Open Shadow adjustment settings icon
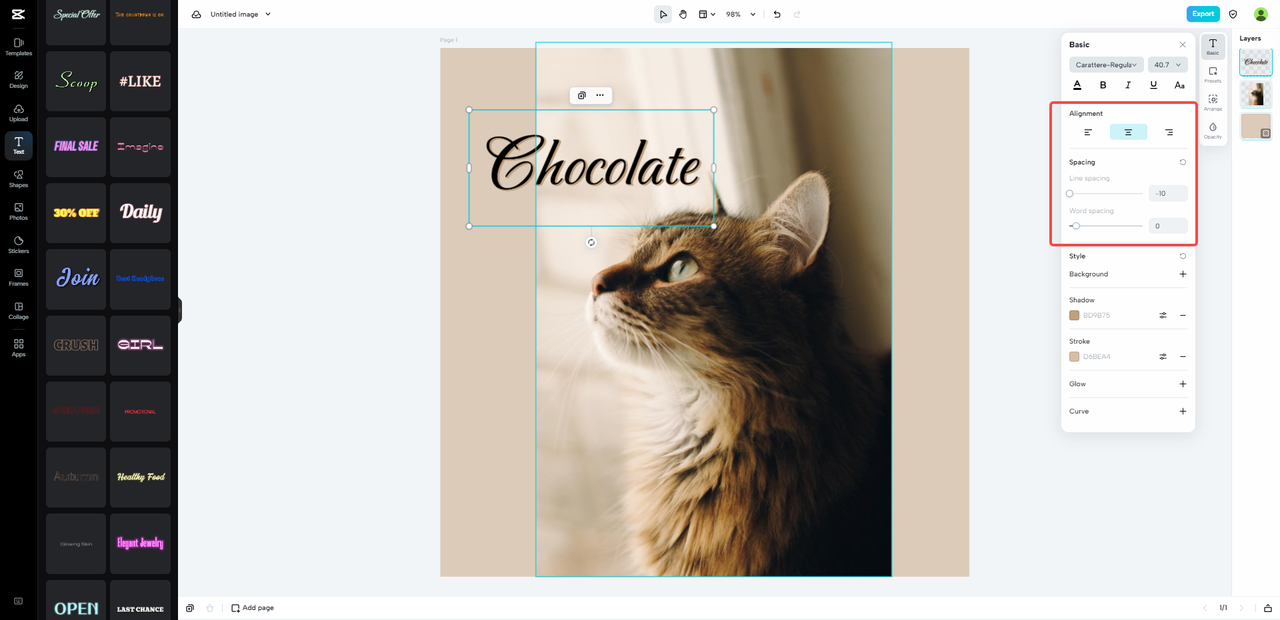This screenshot has width=1280, height=620. tap(1163, 315)
